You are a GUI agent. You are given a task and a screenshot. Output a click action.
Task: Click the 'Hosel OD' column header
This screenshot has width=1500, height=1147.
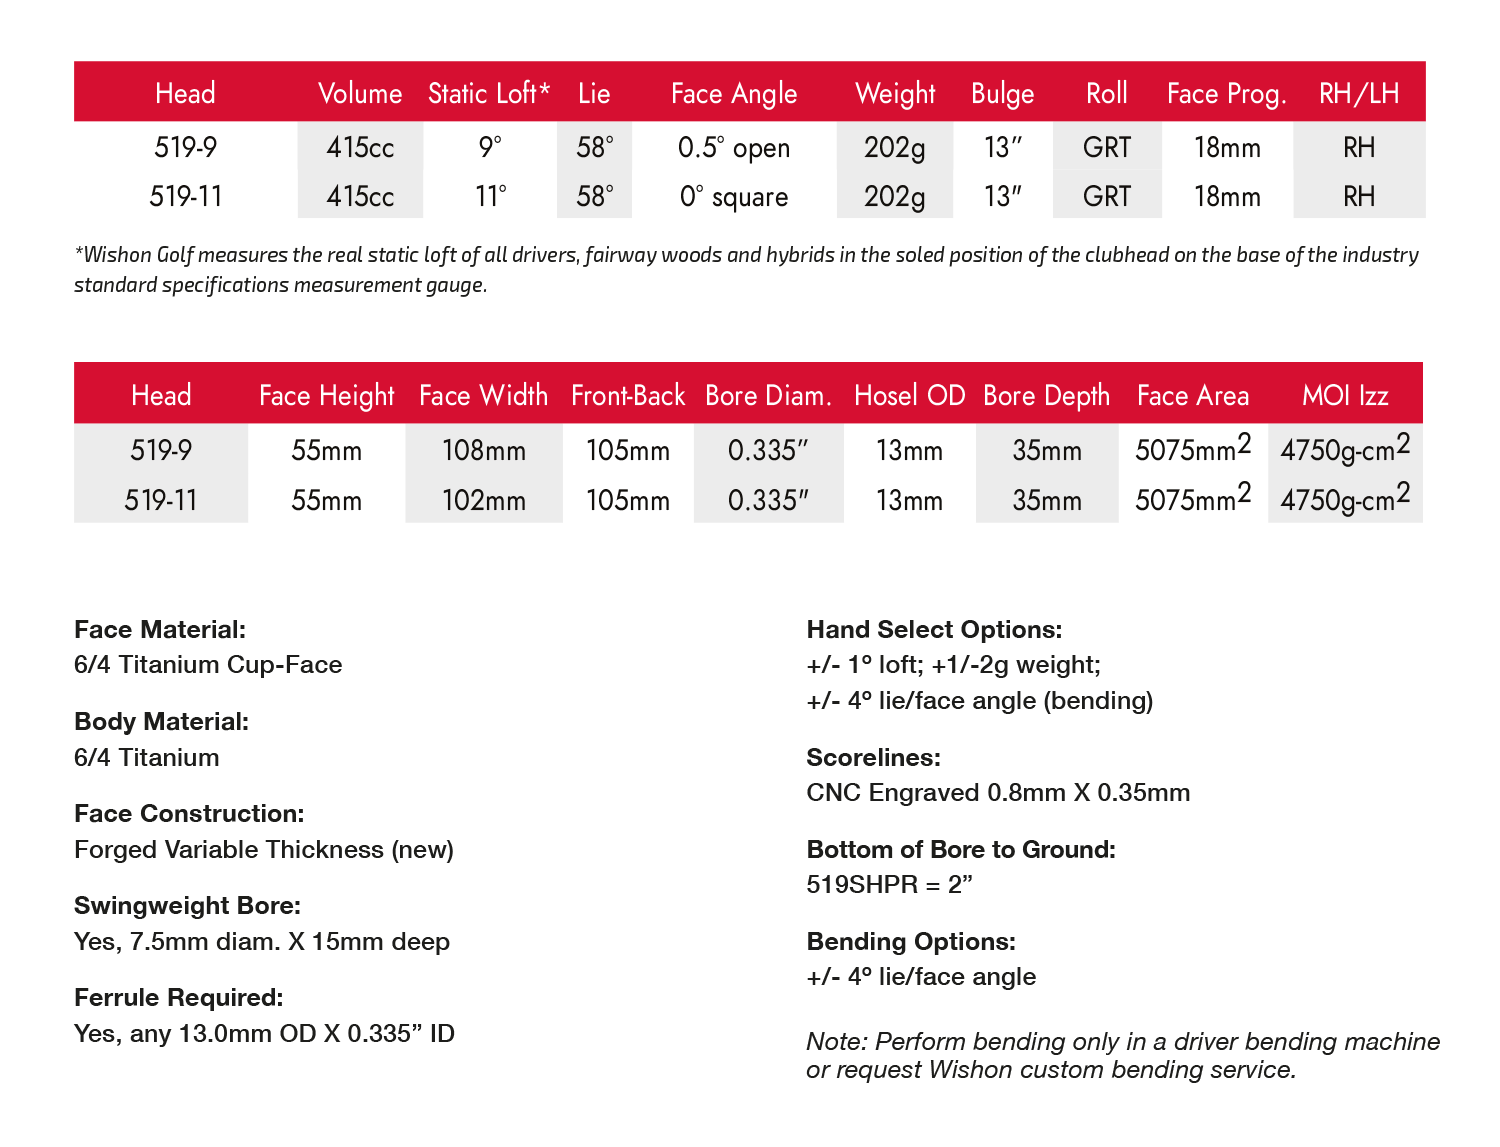click(x=910, y=395)
